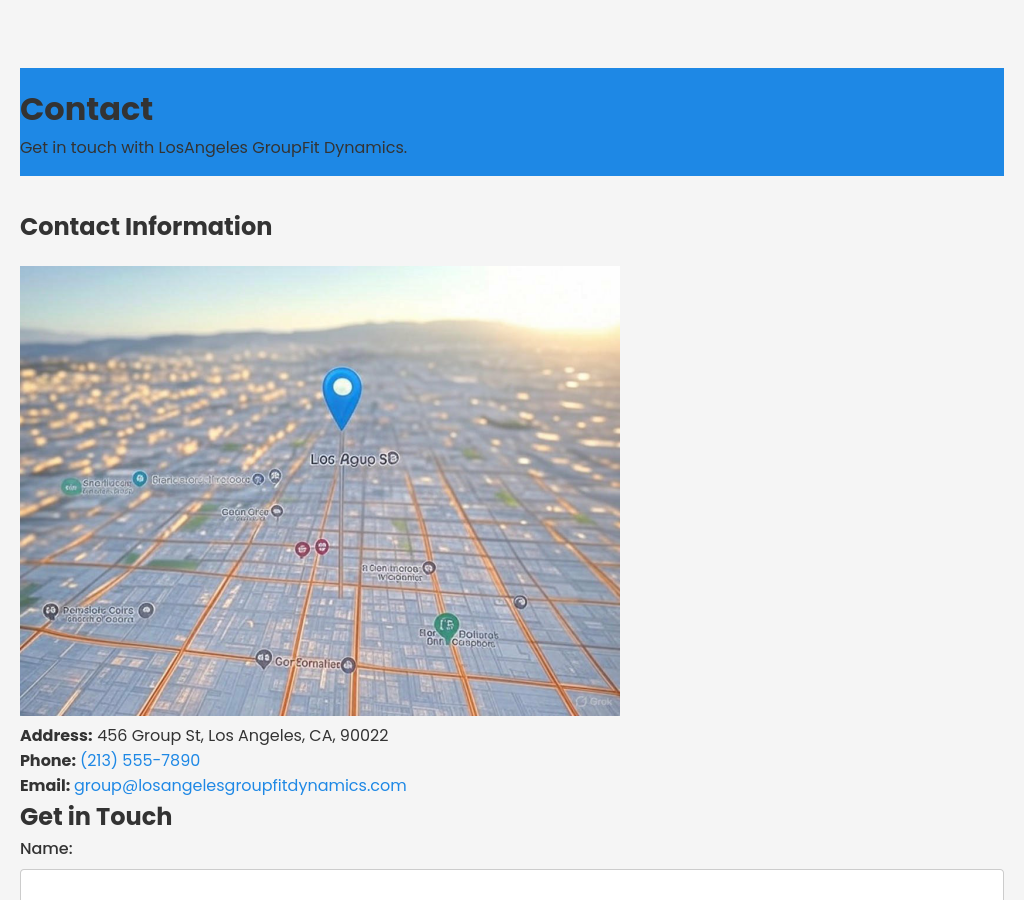Select the left red marker of the red pair
Image resolution: width=1024 pixels, height=900 pixels.
(302, 549)
